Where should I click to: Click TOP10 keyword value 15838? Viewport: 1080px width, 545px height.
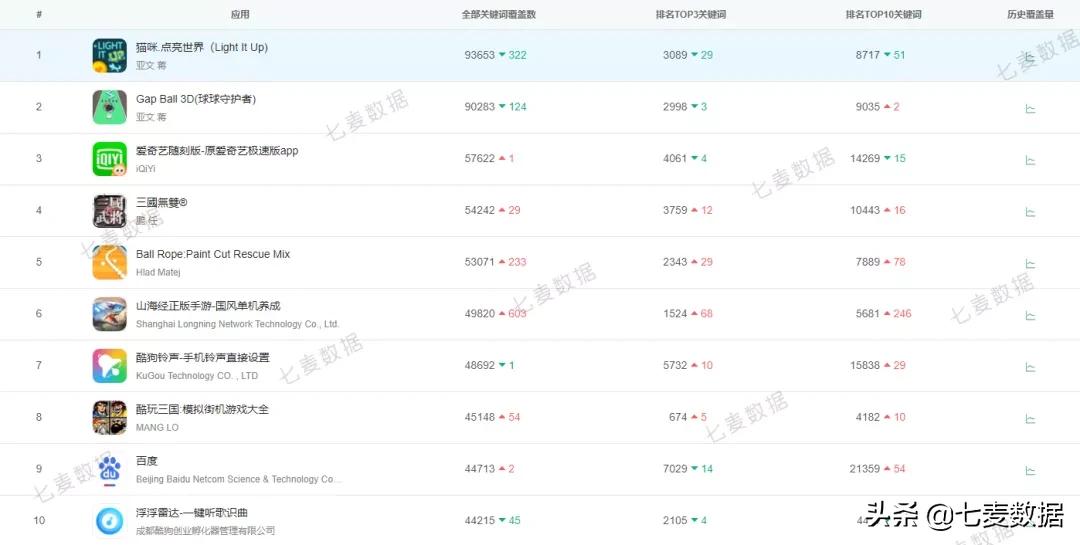(x=865, y=365)
